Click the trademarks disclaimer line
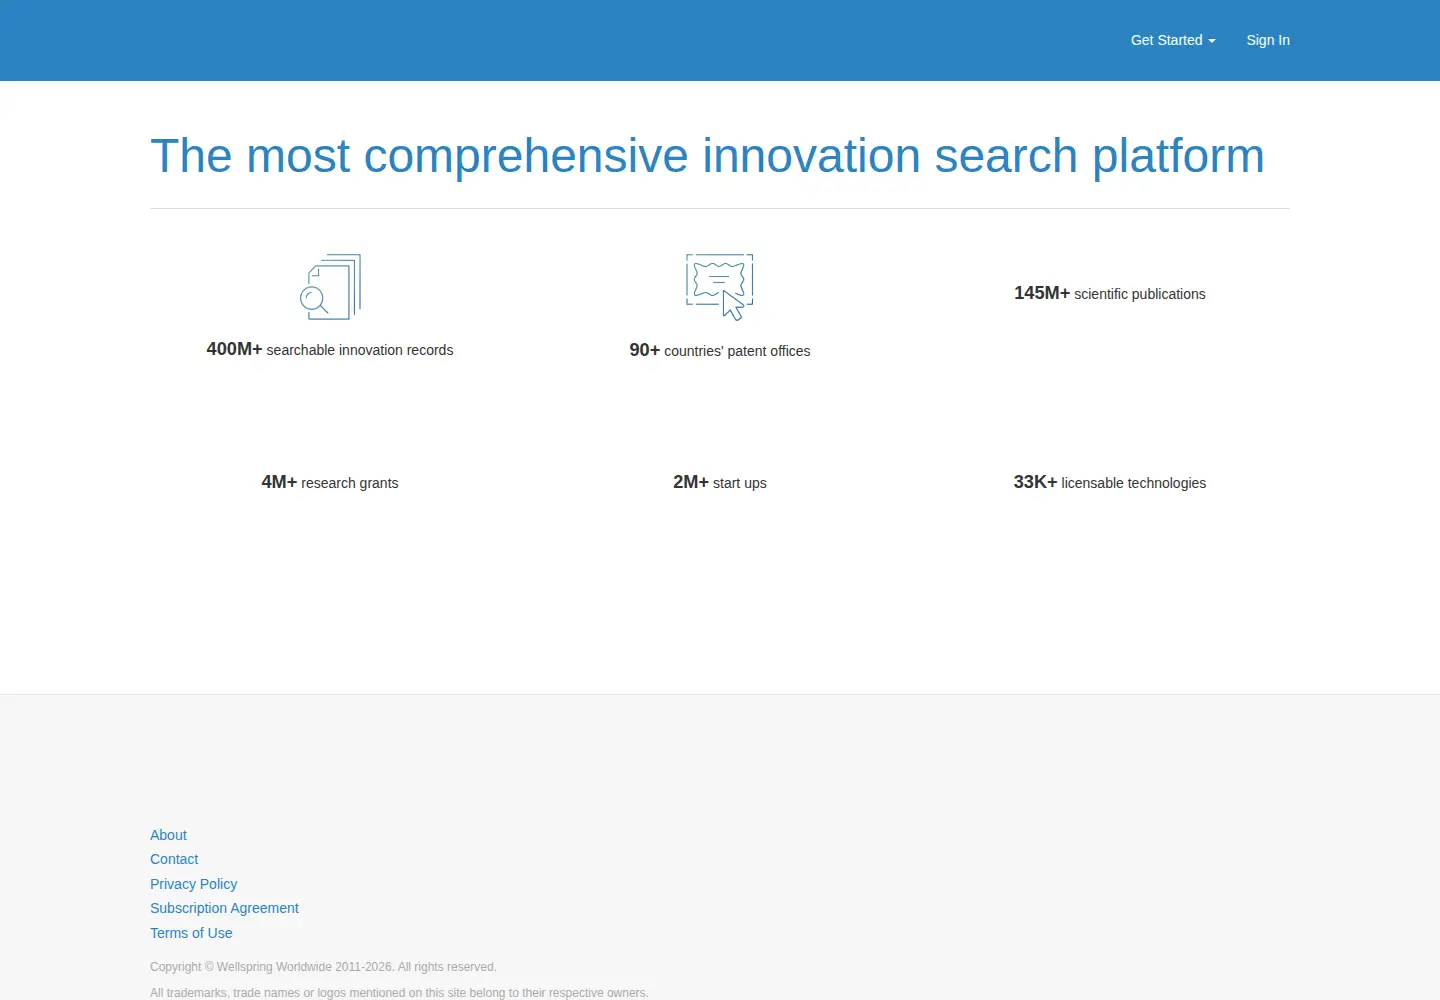The image size is (1440, 1000). pyautogui.click(x=399, y=993)
